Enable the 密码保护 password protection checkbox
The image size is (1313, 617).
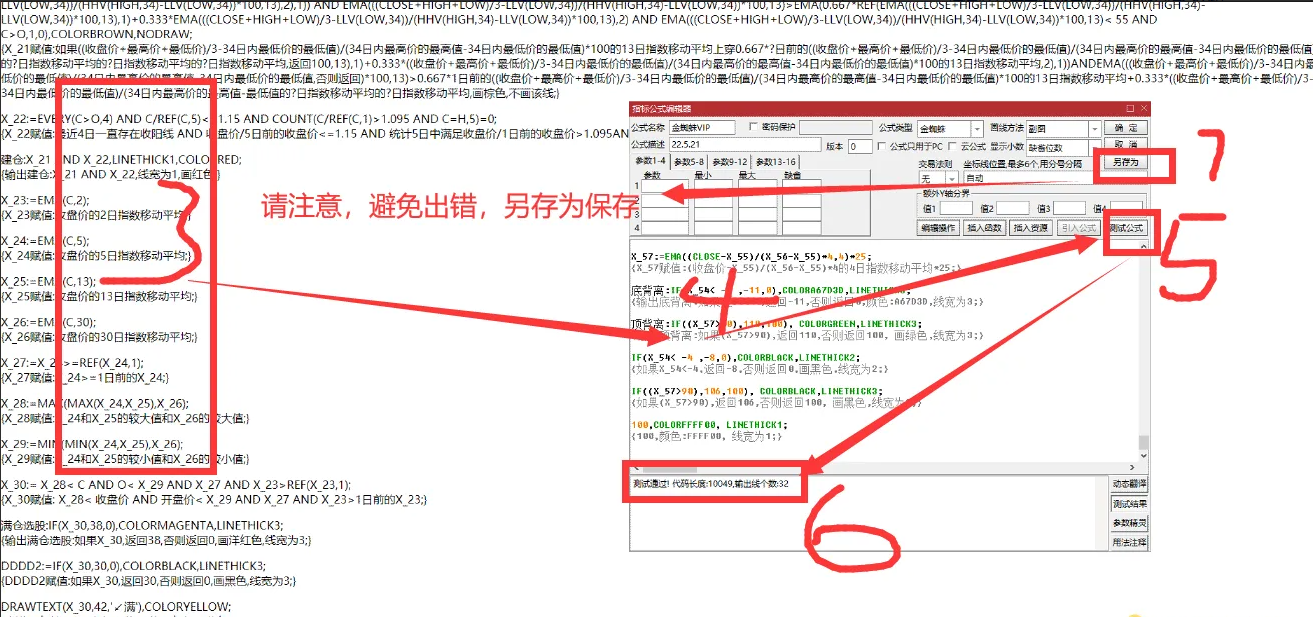752,127
